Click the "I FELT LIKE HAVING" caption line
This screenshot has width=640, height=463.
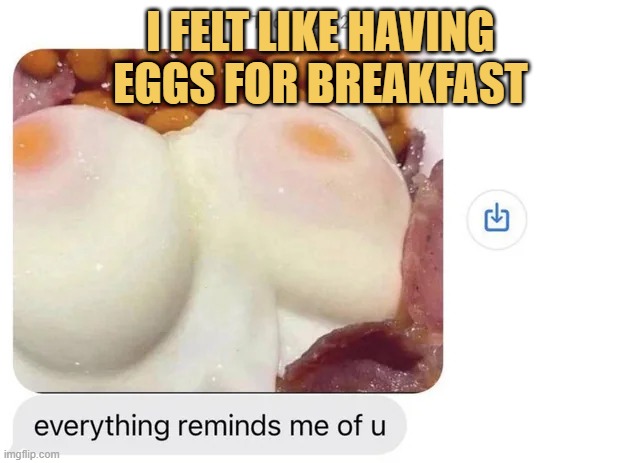[321, 31]
